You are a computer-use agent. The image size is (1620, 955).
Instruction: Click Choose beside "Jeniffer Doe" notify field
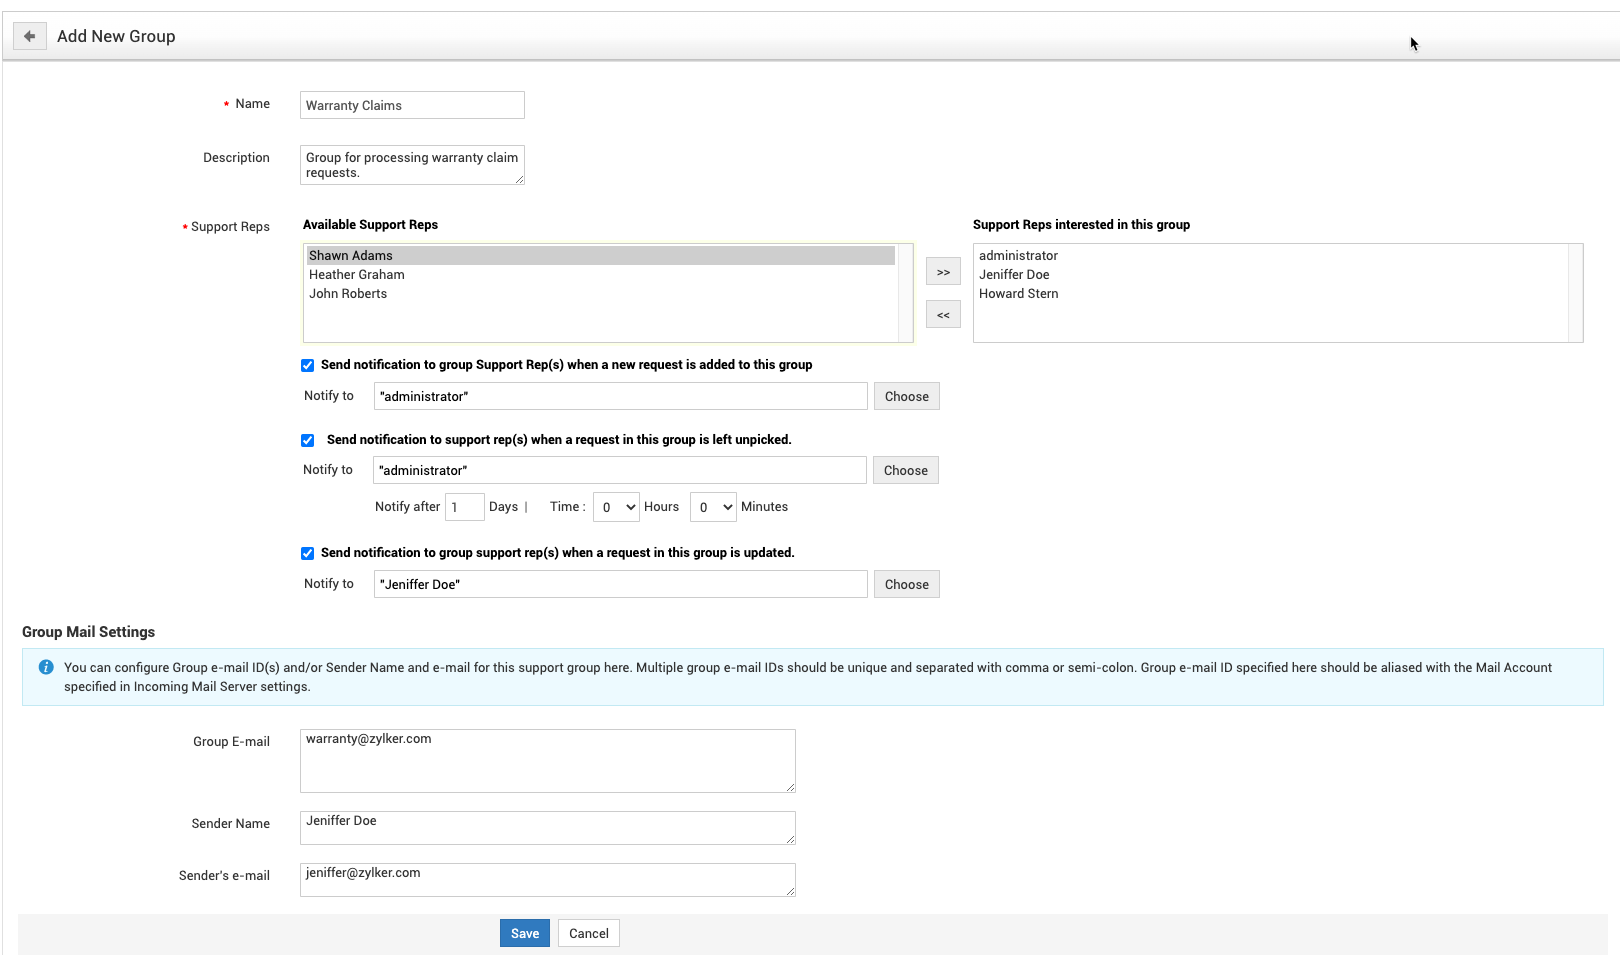[x=906, y=585]
